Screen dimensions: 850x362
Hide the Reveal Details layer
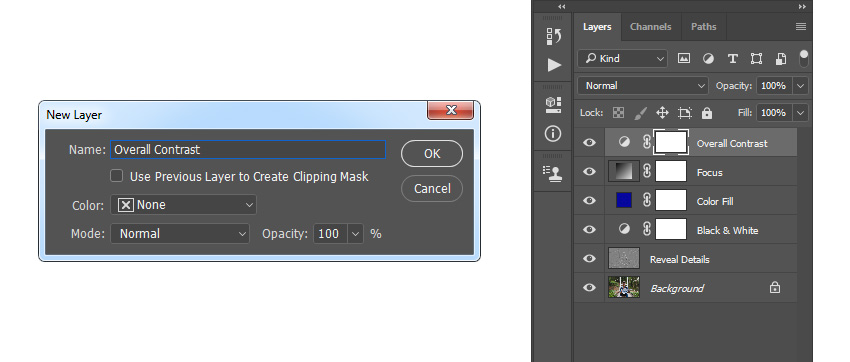589,259
